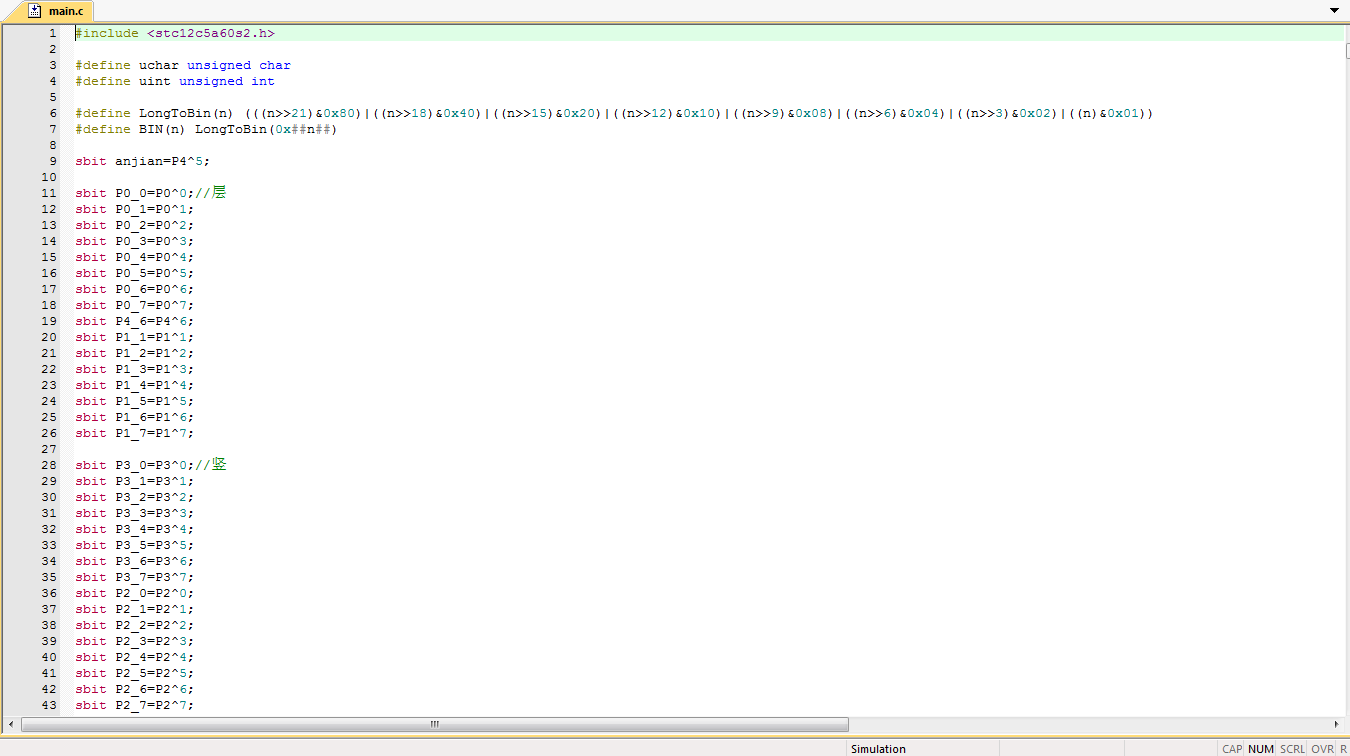Click the 'sbit P2_0=P2^0;' line
This screenshot has width=1350, height=756.
point(135,593)
